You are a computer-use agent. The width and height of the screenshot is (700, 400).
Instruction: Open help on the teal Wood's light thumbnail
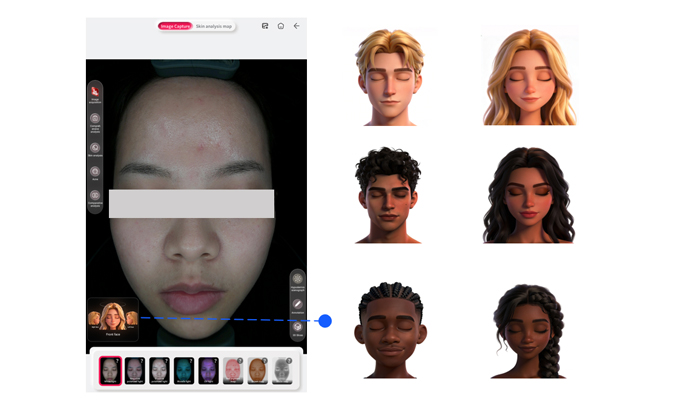click(191, 361)
